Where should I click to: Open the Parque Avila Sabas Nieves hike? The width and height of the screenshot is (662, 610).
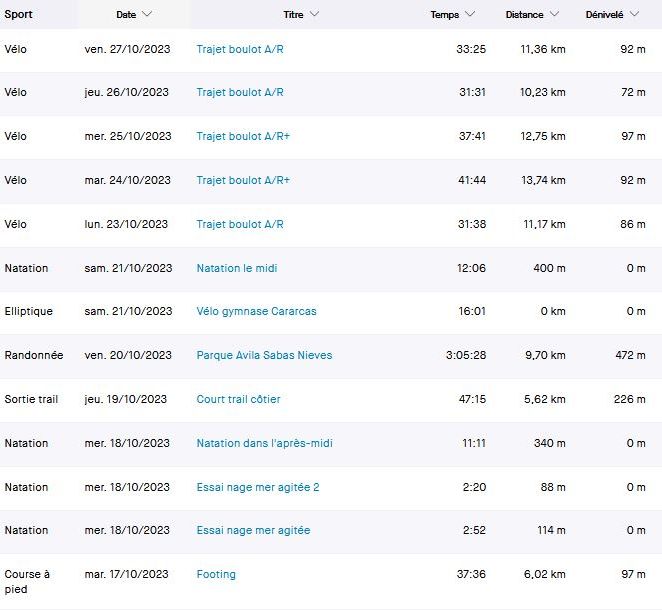tap(264, 355)
